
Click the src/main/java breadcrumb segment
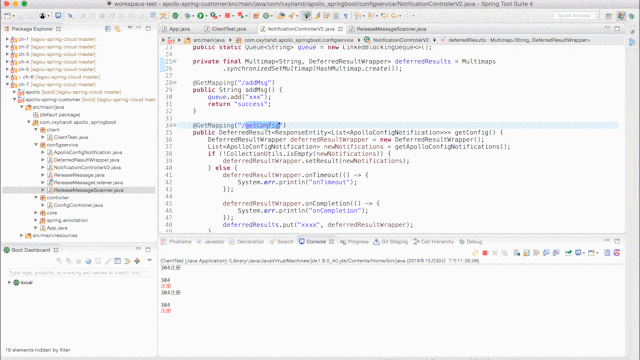(x=209, y=40)
